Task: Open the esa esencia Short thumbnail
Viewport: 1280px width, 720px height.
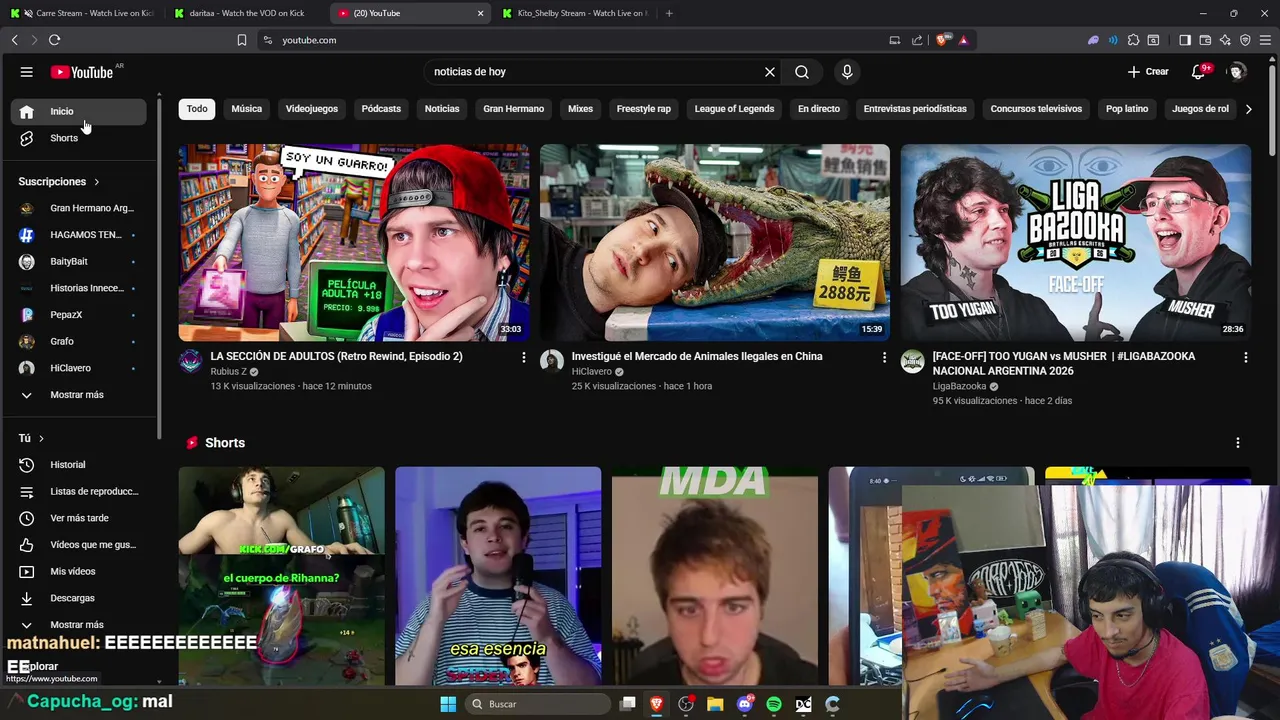Action: 498,576
